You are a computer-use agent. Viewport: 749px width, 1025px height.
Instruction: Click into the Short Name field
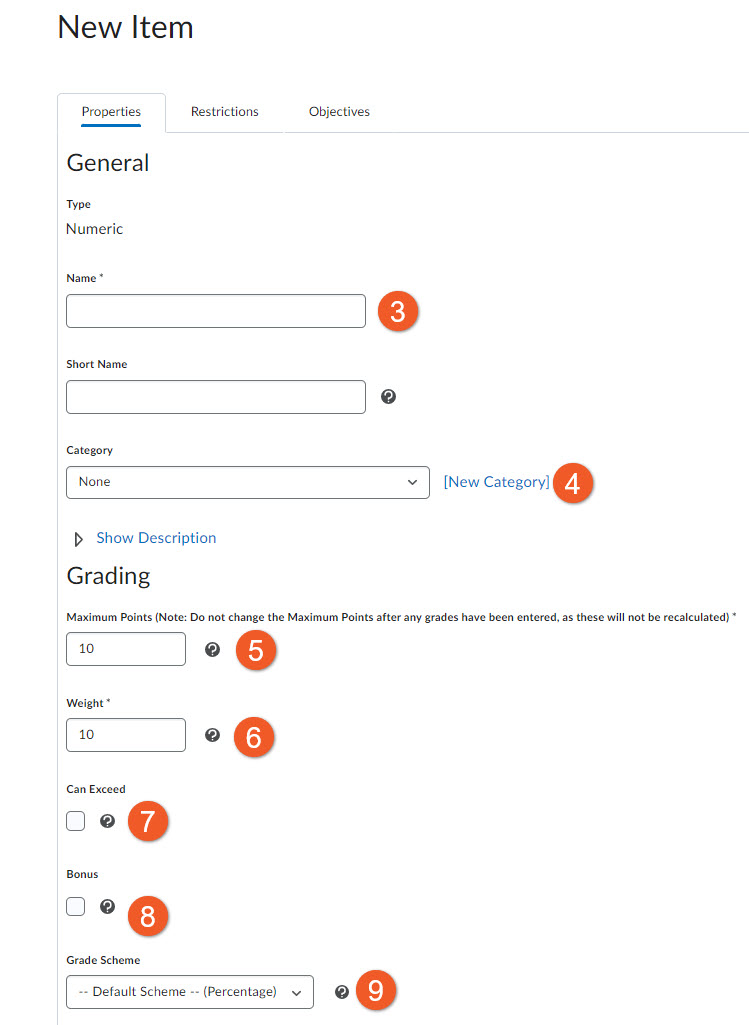tap(216, 397)
